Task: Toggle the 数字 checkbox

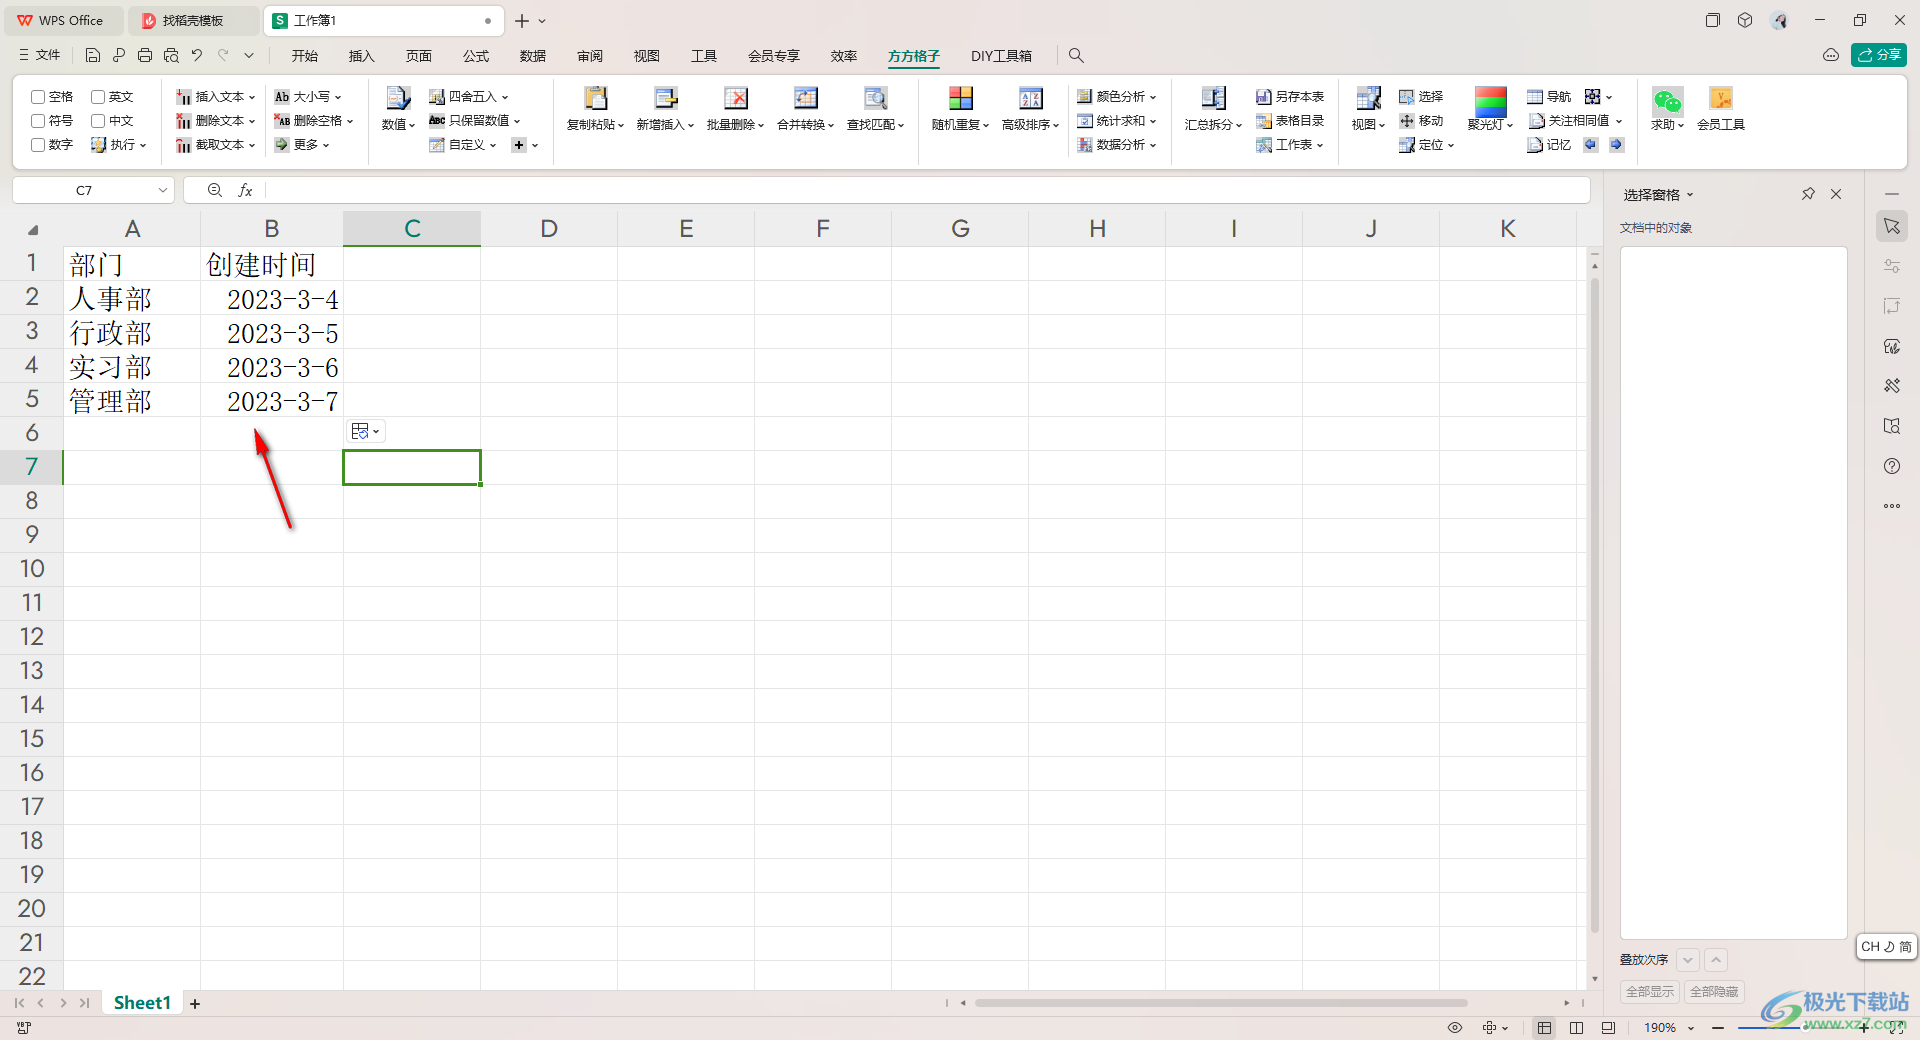Action: (38, 145)
